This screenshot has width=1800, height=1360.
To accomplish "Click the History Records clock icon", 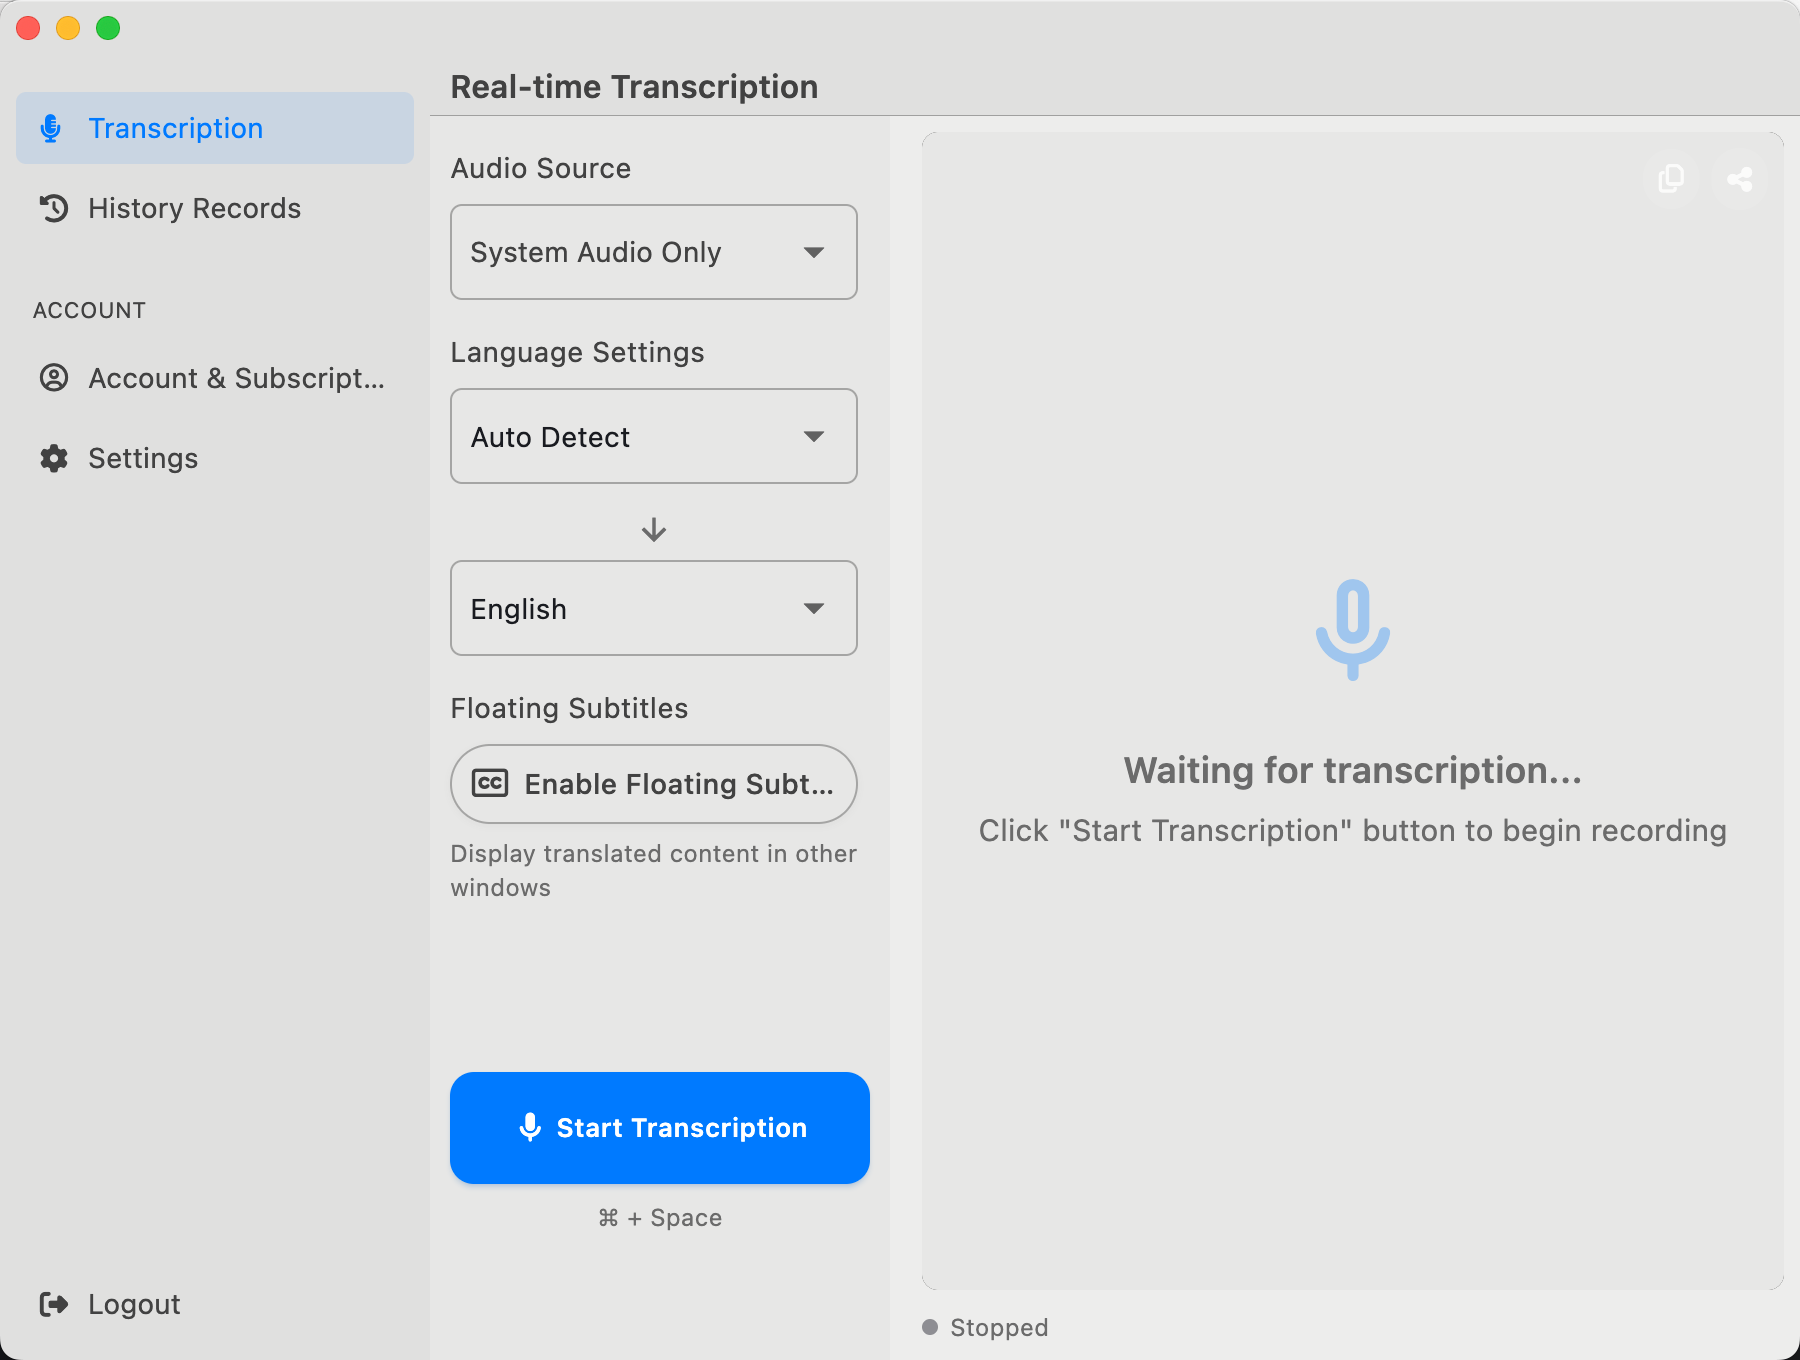I will 54,208.
